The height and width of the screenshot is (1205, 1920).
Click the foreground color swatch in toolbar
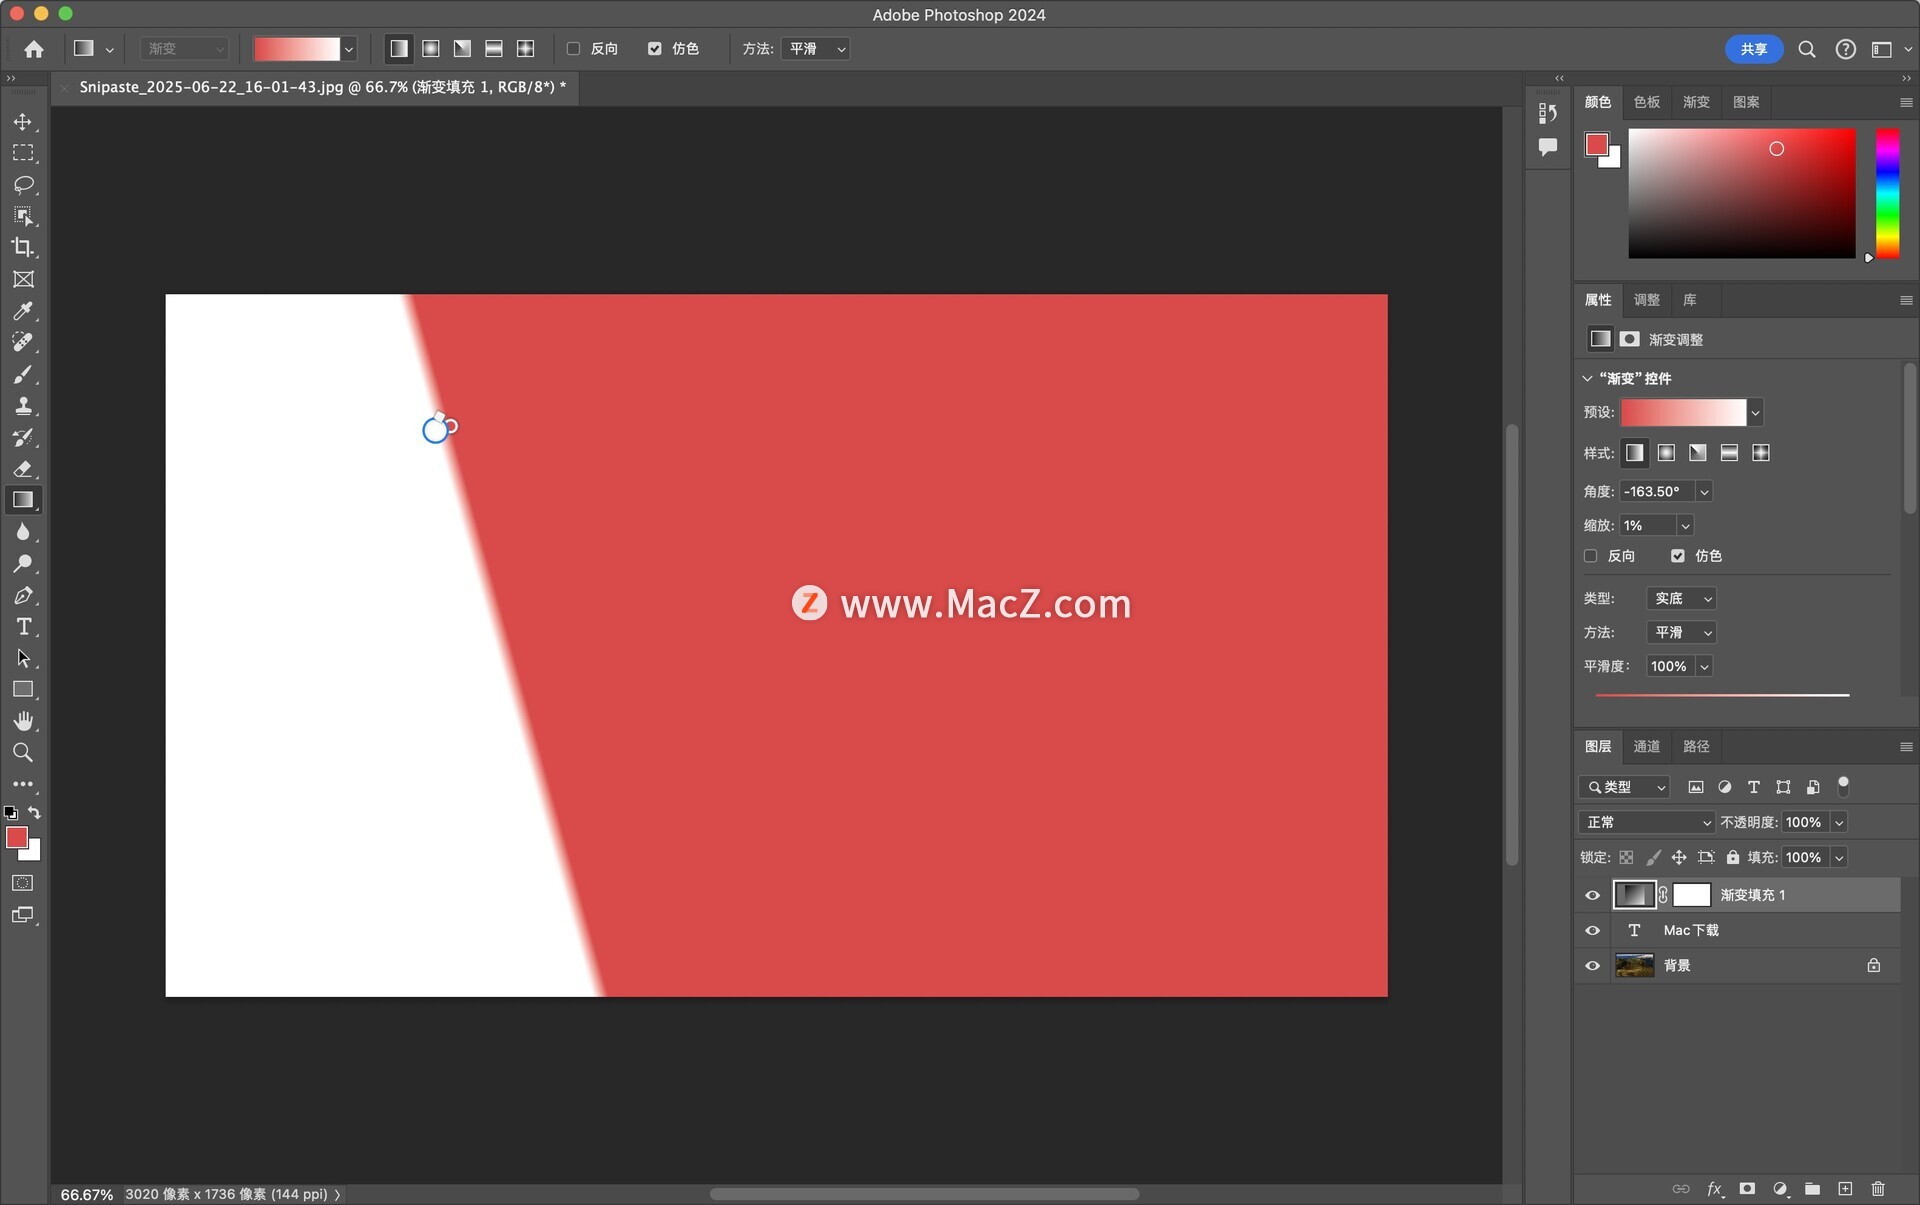[x=15, y=837]
